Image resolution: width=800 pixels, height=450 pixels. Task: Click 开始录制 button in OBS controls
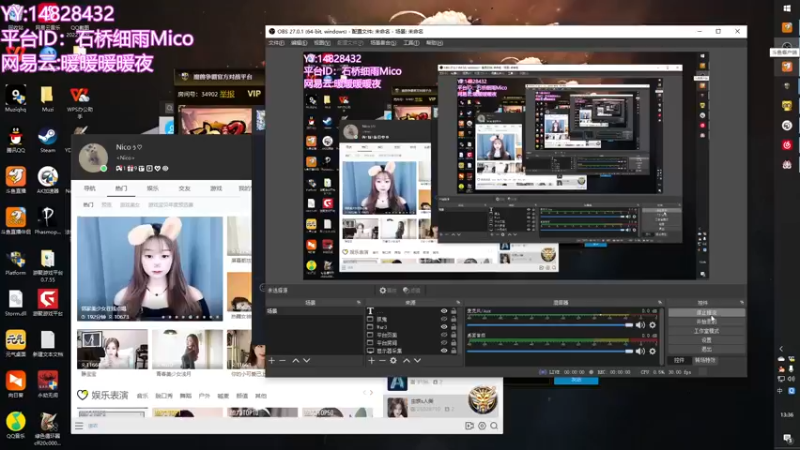(x=706, y=322)
